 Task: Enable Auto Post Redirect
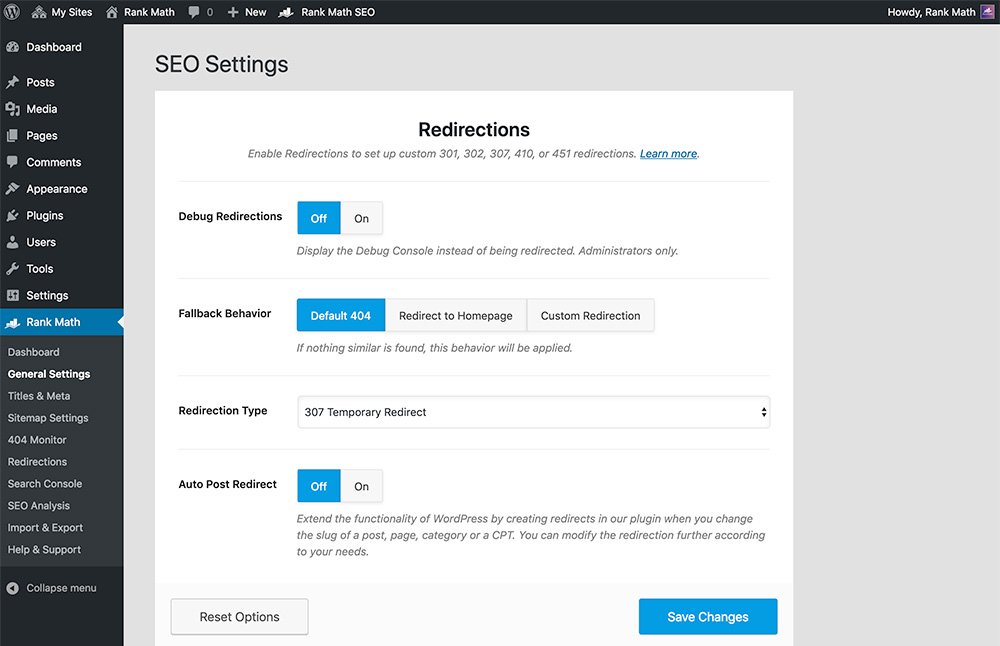[361, 485]
